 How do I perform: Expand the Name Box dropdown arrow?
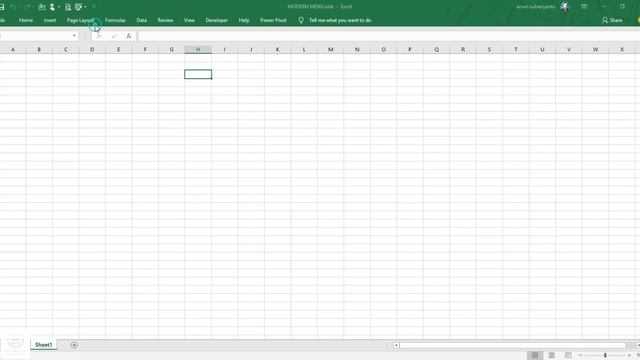[74, 36]
